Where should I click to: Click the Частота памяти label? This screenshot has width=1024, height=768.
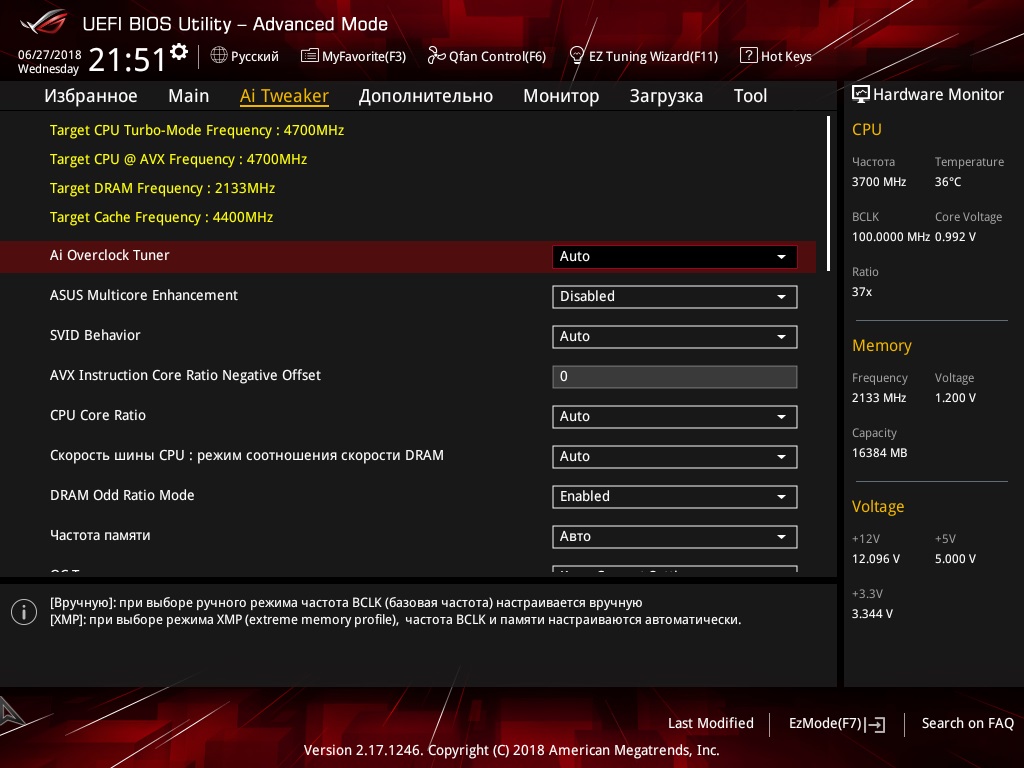100,536
